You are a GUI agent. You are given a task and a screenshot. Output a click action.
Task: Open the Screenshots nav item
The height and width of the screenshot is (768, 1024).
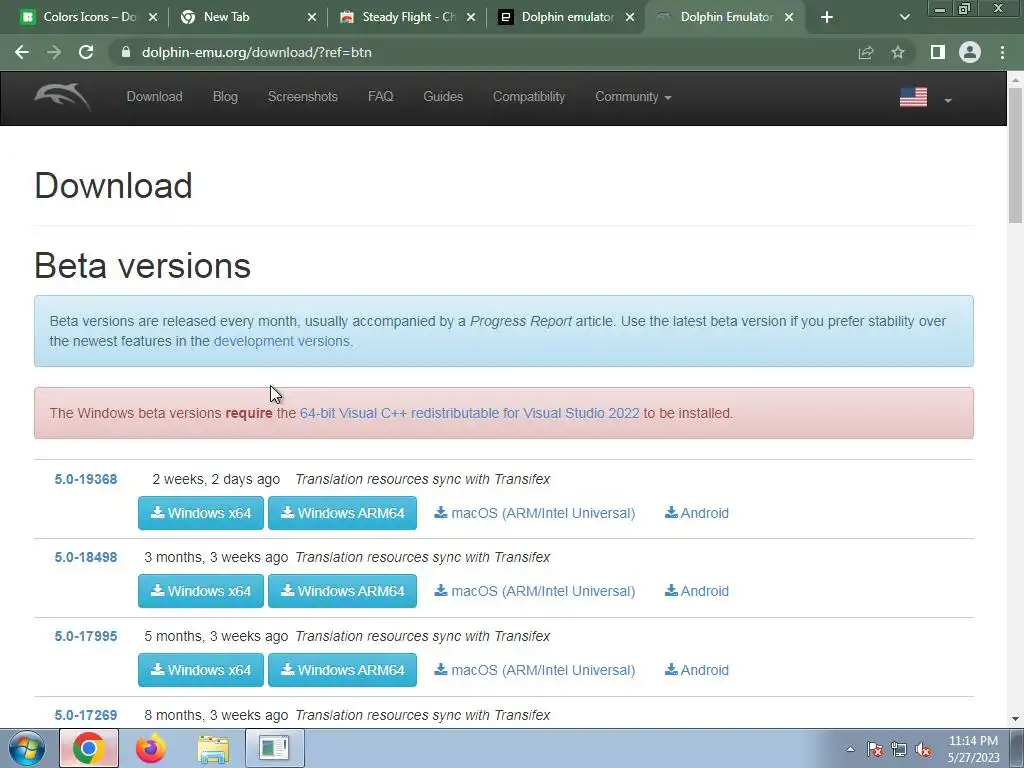pos(302,97)
